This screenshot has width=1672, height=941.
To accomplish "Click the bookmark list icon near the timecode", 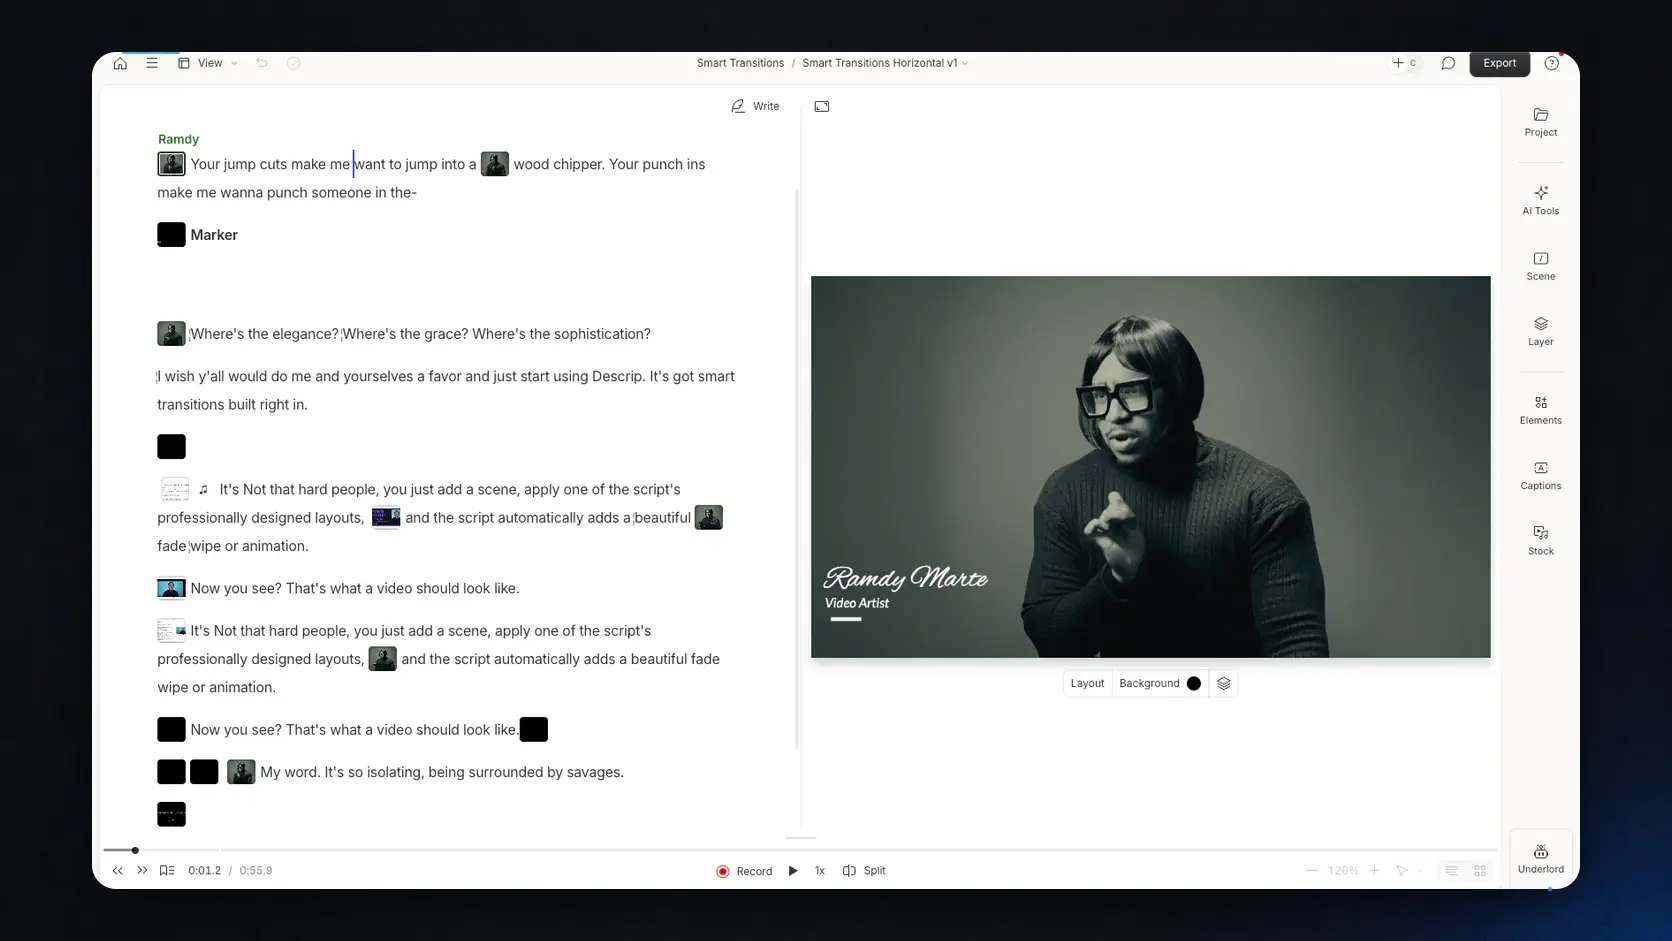I will coord(167,871).
